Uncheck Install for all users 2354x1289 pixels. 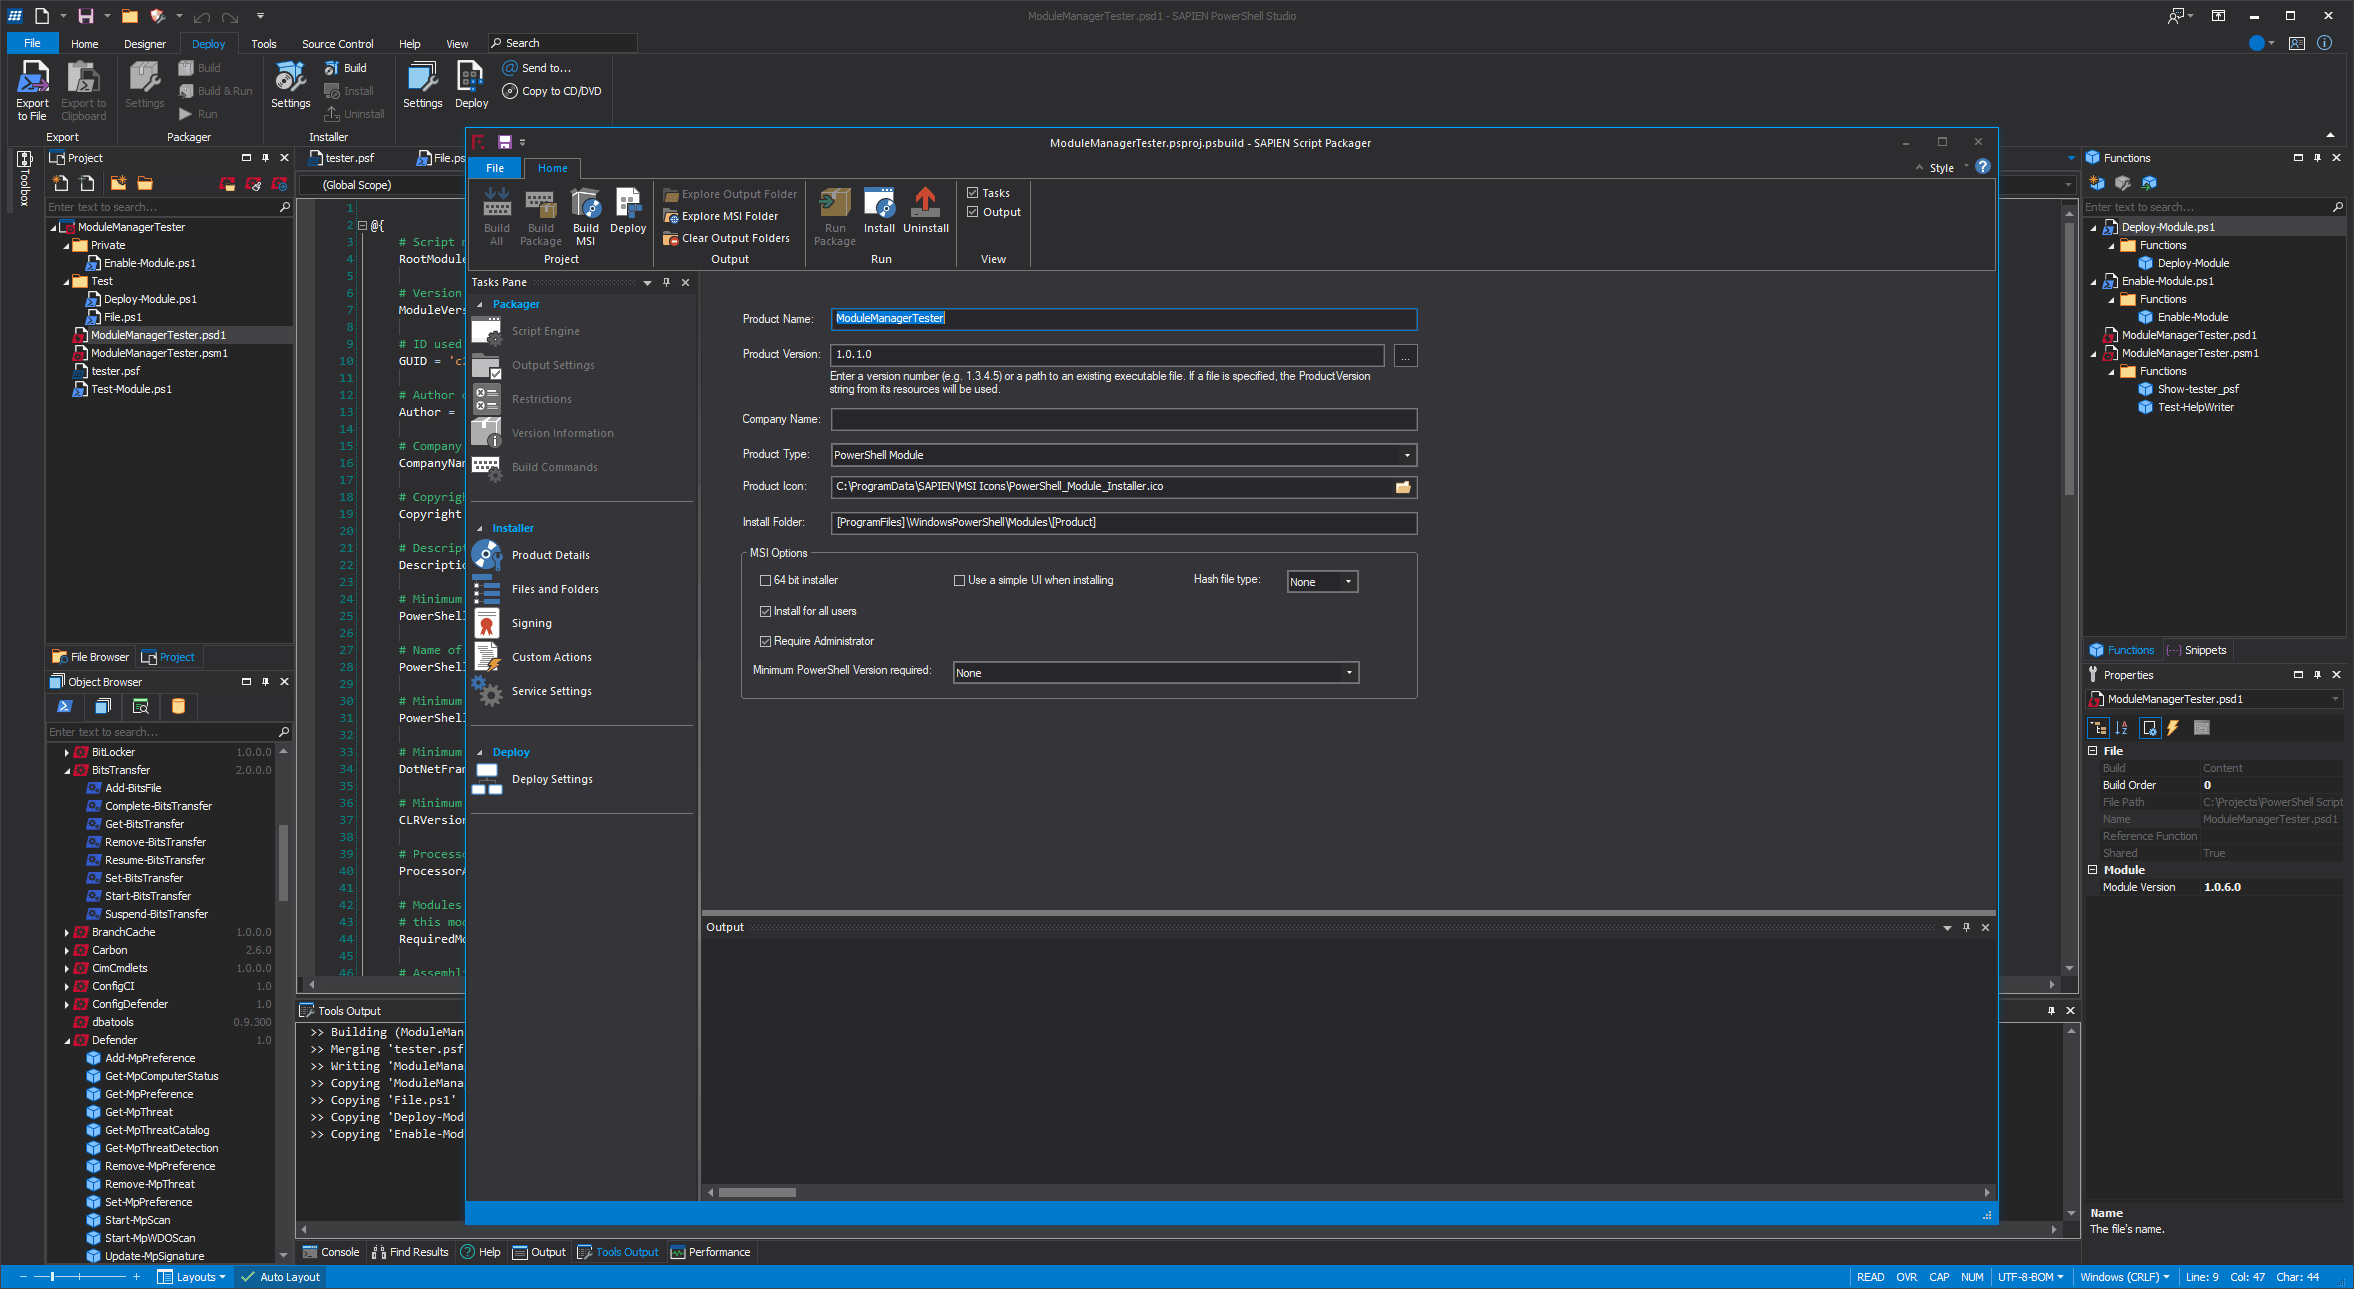(x=766, y=611)
